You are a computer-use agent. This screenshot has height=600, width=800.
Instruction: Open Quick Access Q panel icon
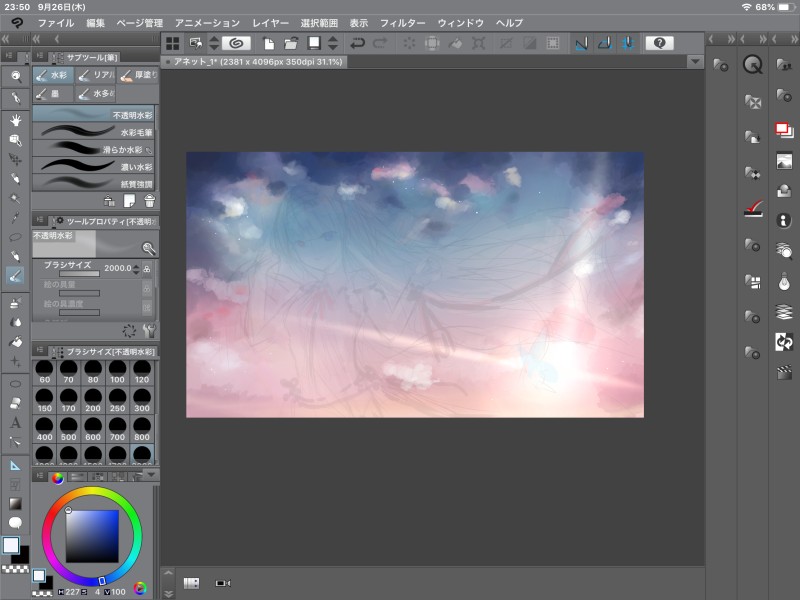[753, 65]
